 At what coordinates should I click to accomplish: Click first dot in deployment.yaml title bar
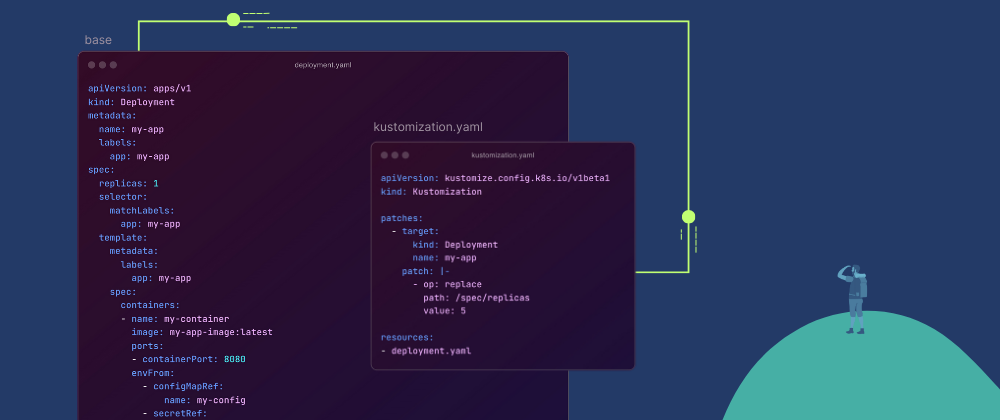click(x=91, y=65)
